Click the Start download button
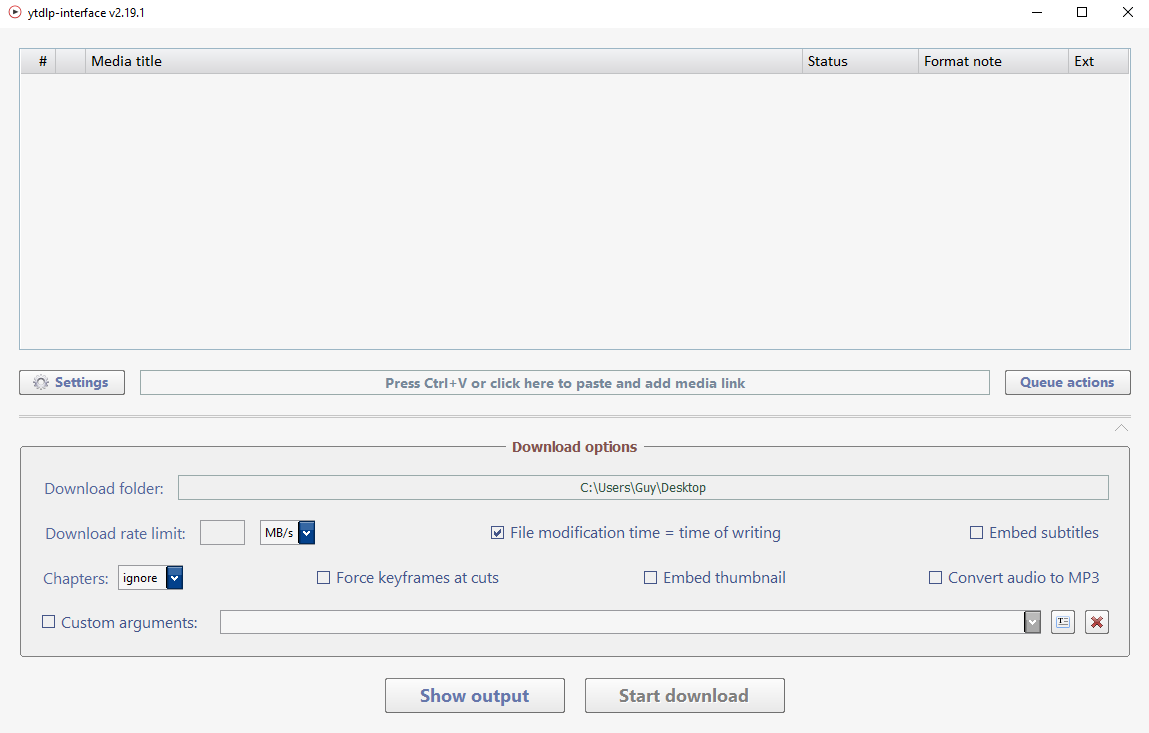Screen dimensions: 1149x733 coord(684,696)
